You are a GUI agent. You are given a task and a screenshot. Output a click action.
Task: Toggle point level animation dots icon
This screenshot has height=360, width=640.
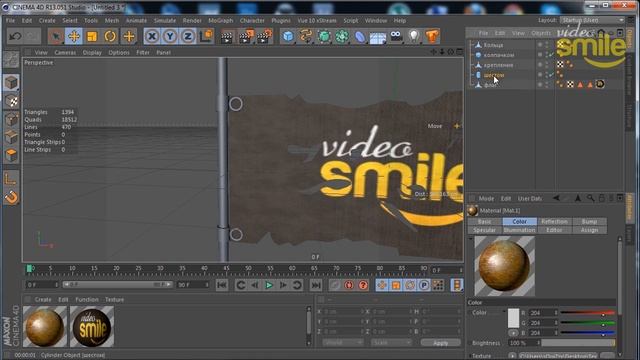point(438,285)
